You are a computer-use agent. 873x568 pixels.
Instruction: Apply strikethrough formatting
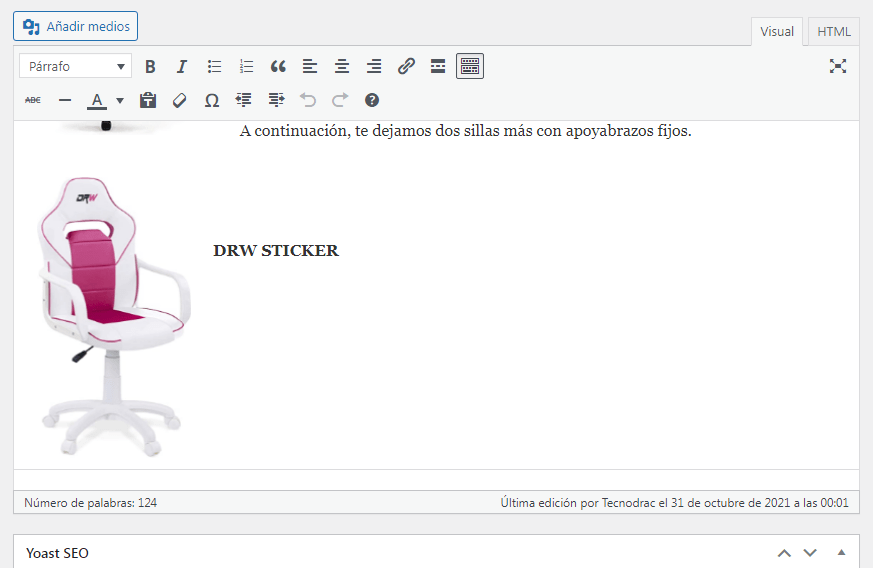33,100
